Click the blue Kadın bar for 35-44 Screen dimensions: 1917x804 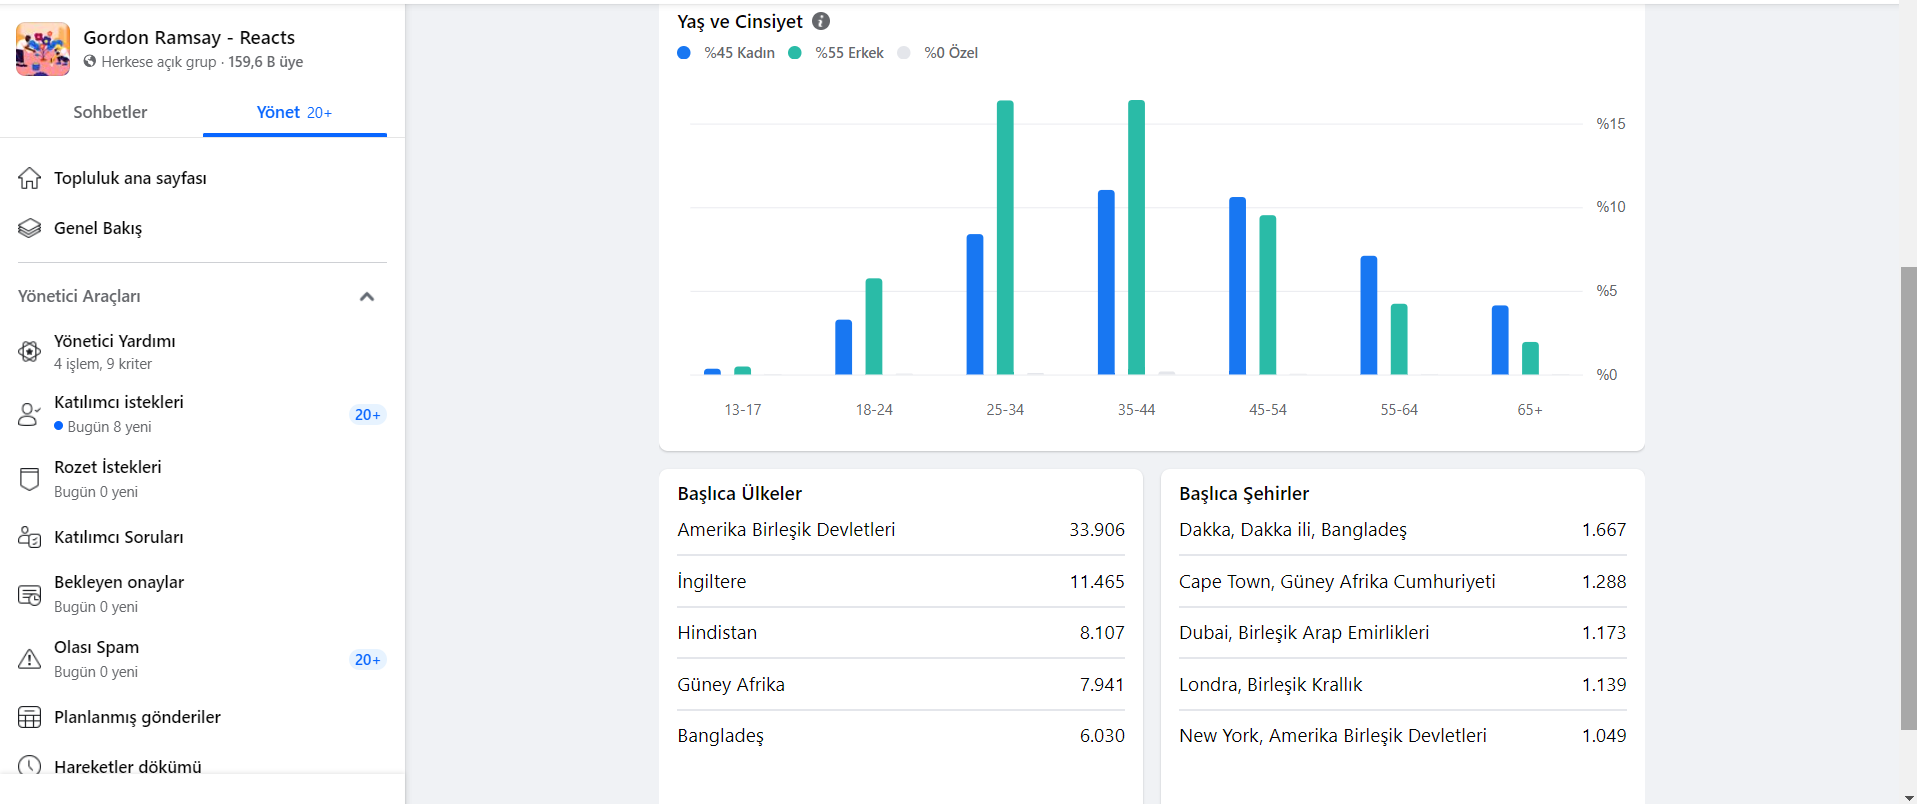pos(1106,282)
